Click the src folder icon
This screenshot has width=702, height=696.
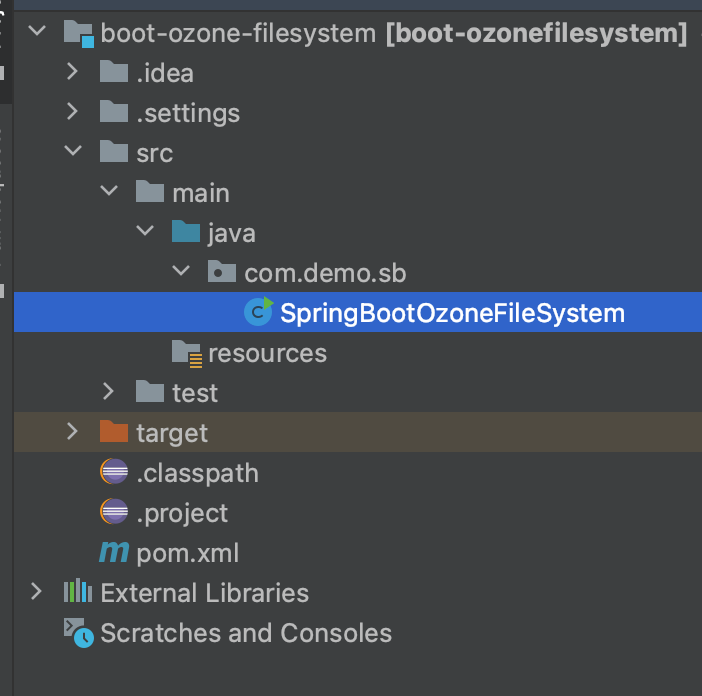tap(114, 151)
